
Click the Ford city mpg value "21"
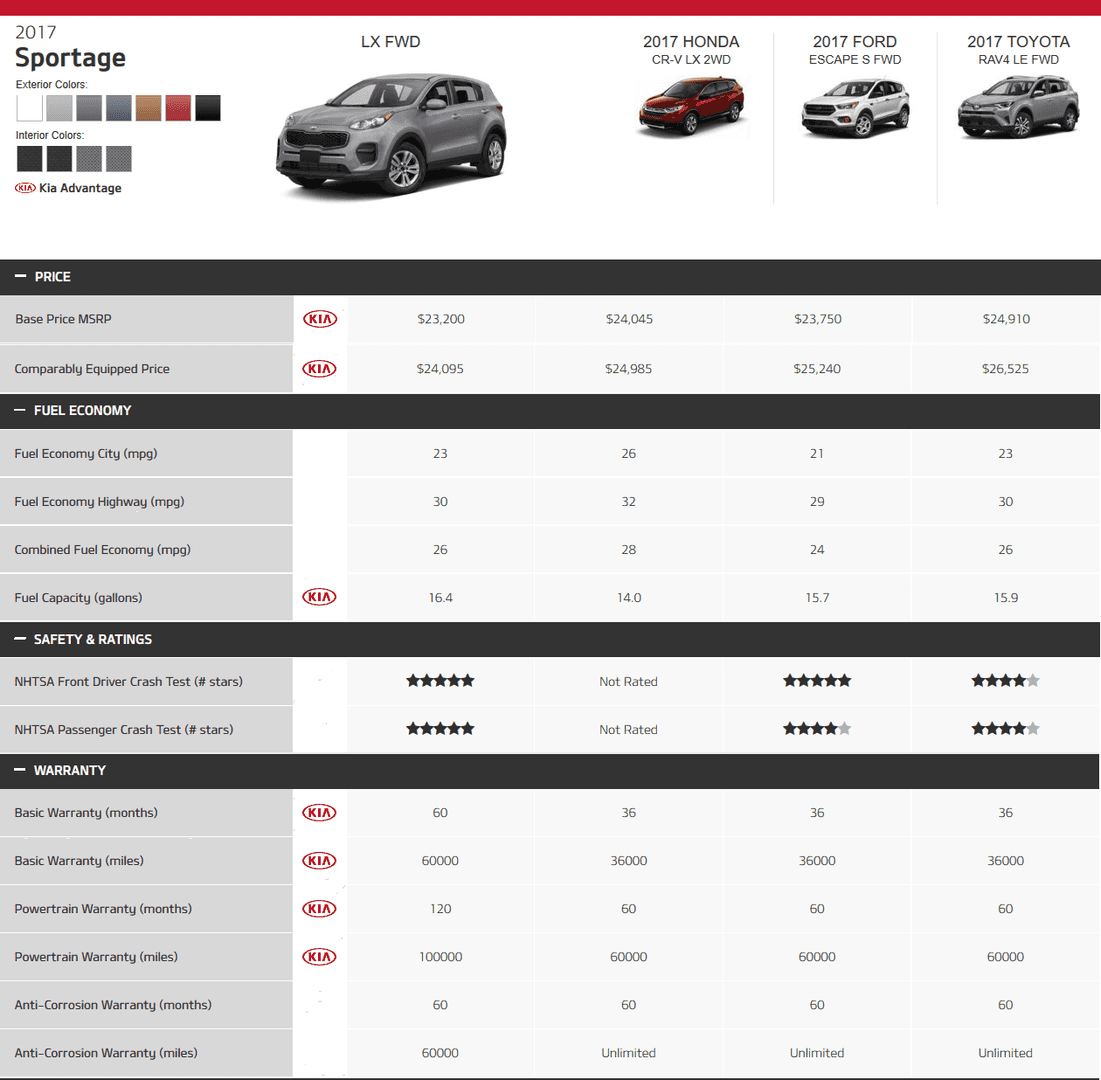point(817,454)
